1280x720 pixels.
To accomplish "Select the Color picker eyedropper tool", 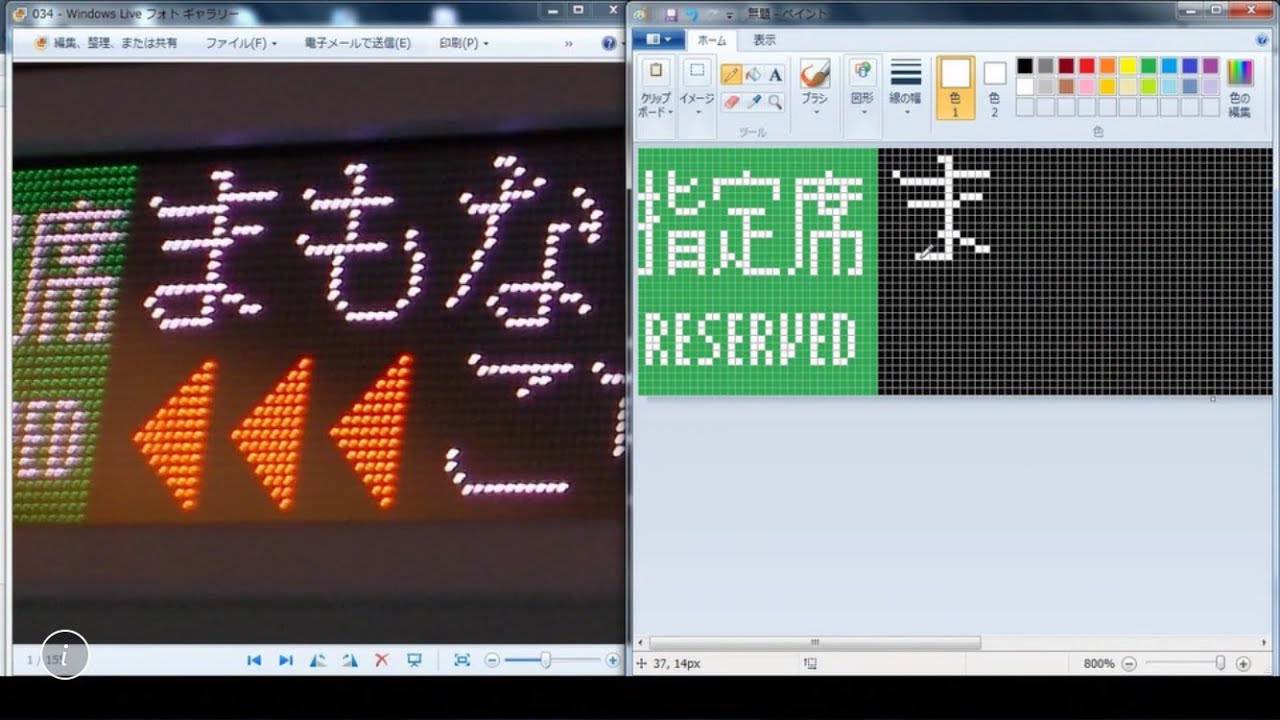I will (753, 102).
